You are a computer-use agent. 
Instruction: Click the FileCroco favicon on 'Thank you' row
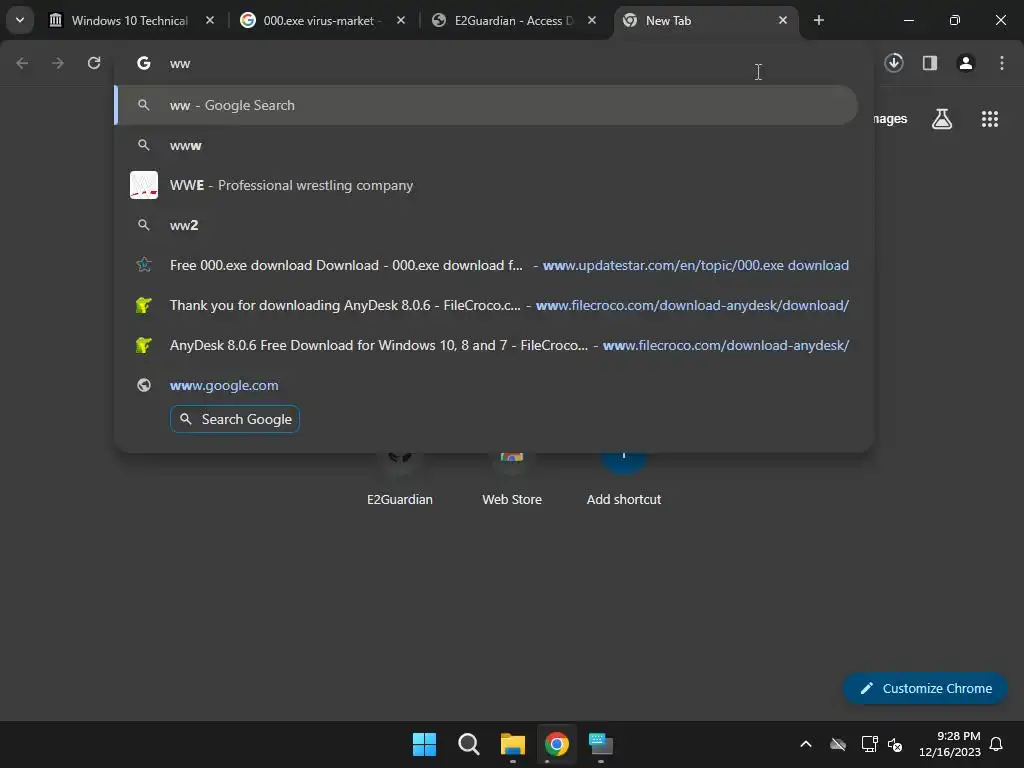[144, 305]
